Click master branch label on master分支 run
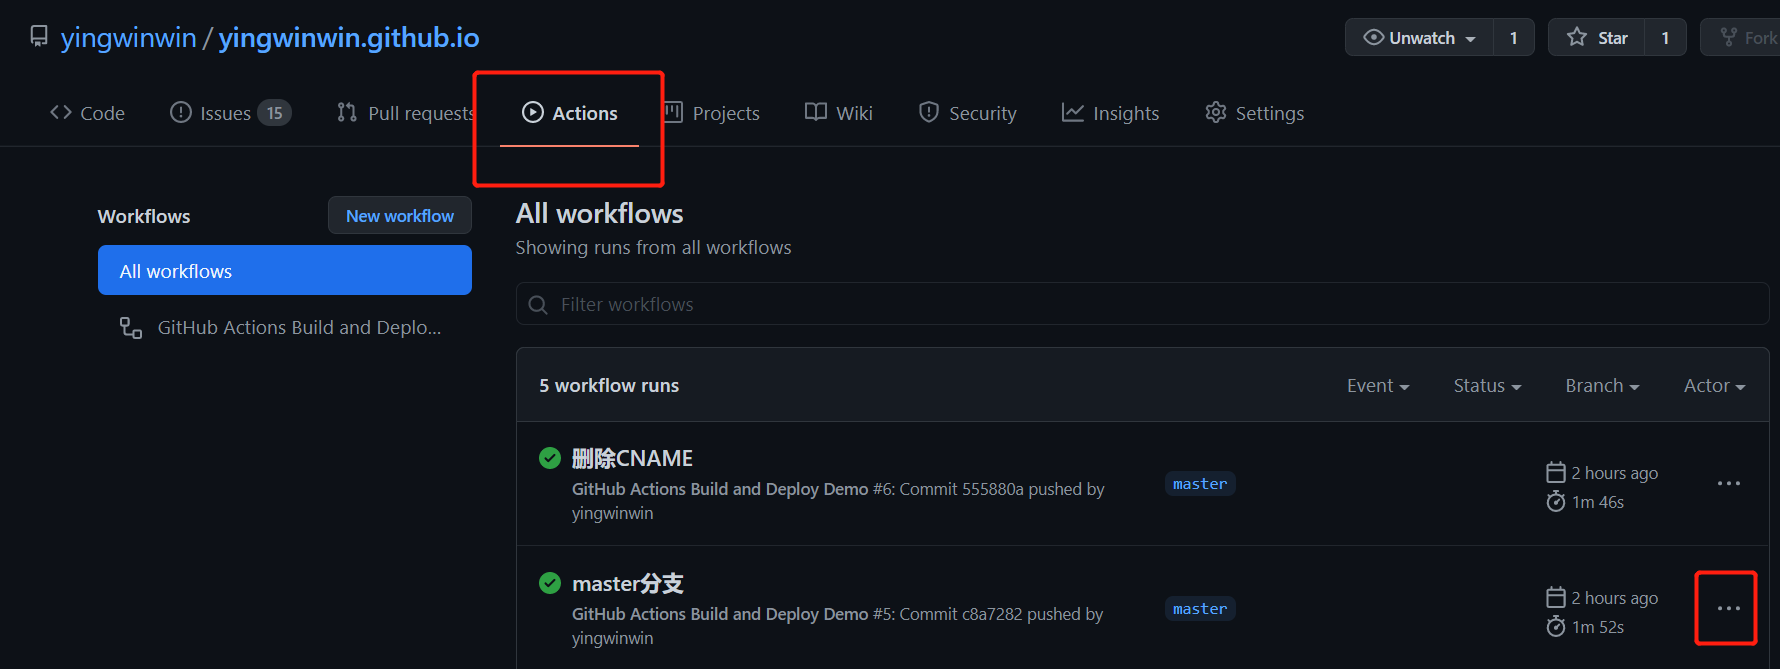The height and width of the screenshot is (669, 1780). pos(1200,609)
